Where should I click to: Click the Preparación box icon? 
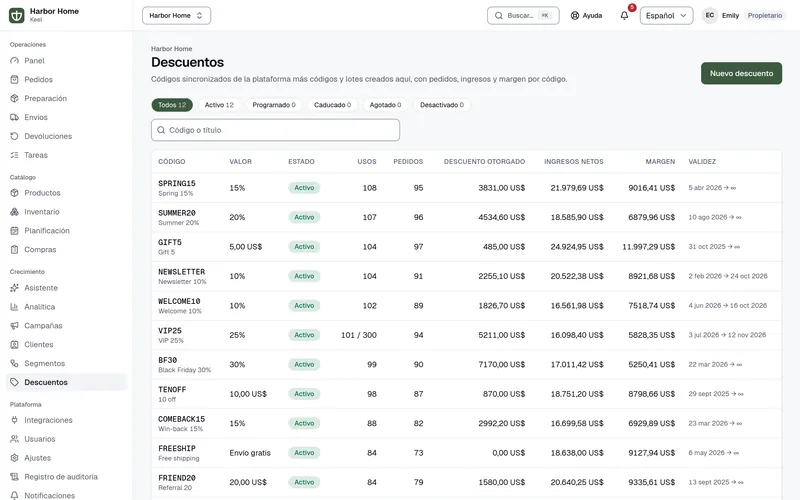tap(14, 98)
